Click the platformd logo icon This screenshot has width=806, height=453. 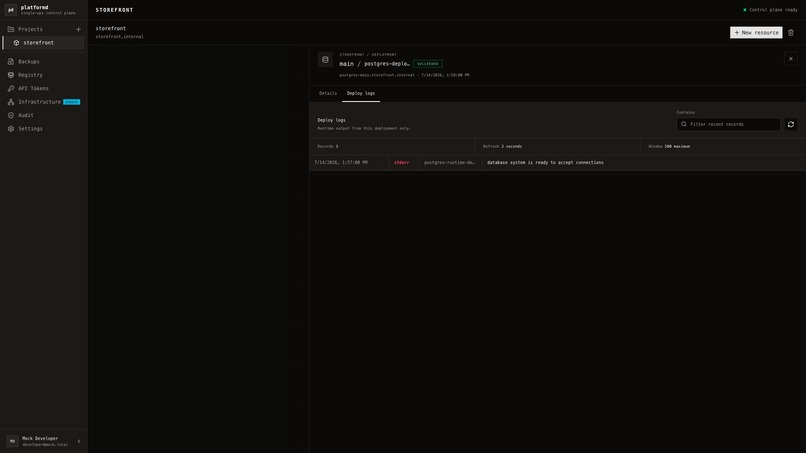click(11, 10)
